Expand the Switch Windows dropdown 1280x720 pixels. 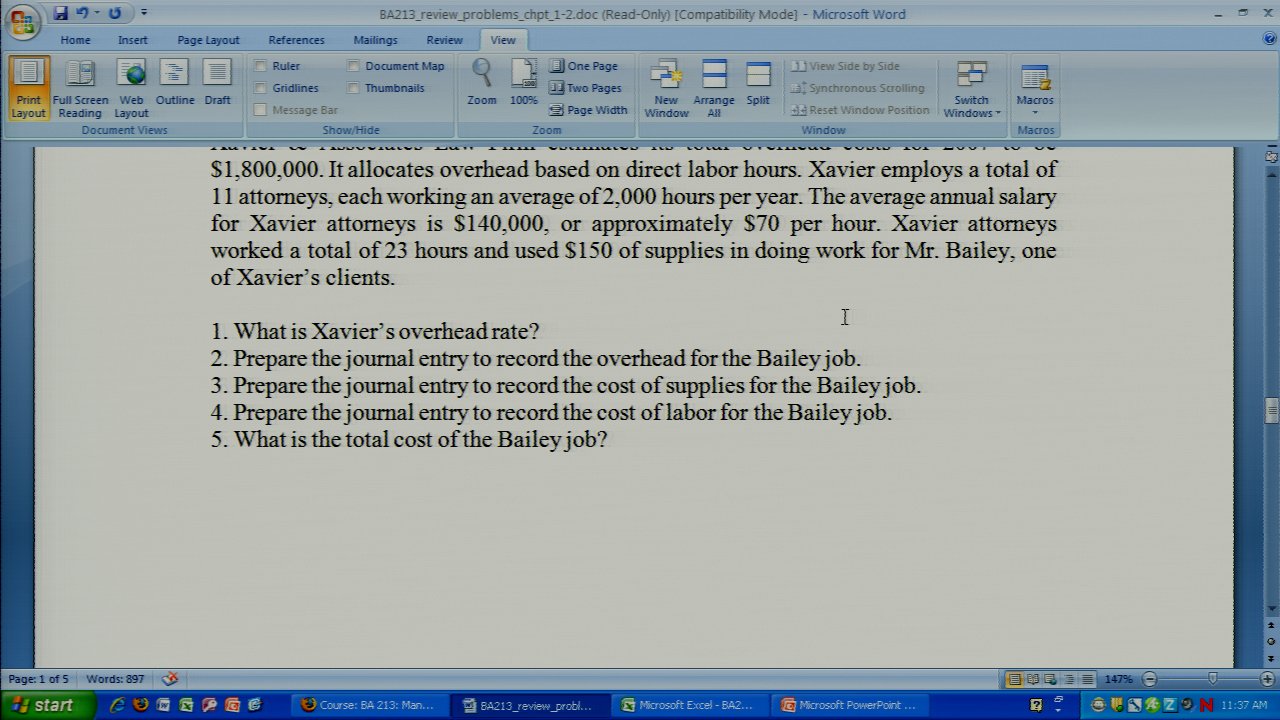971,90
